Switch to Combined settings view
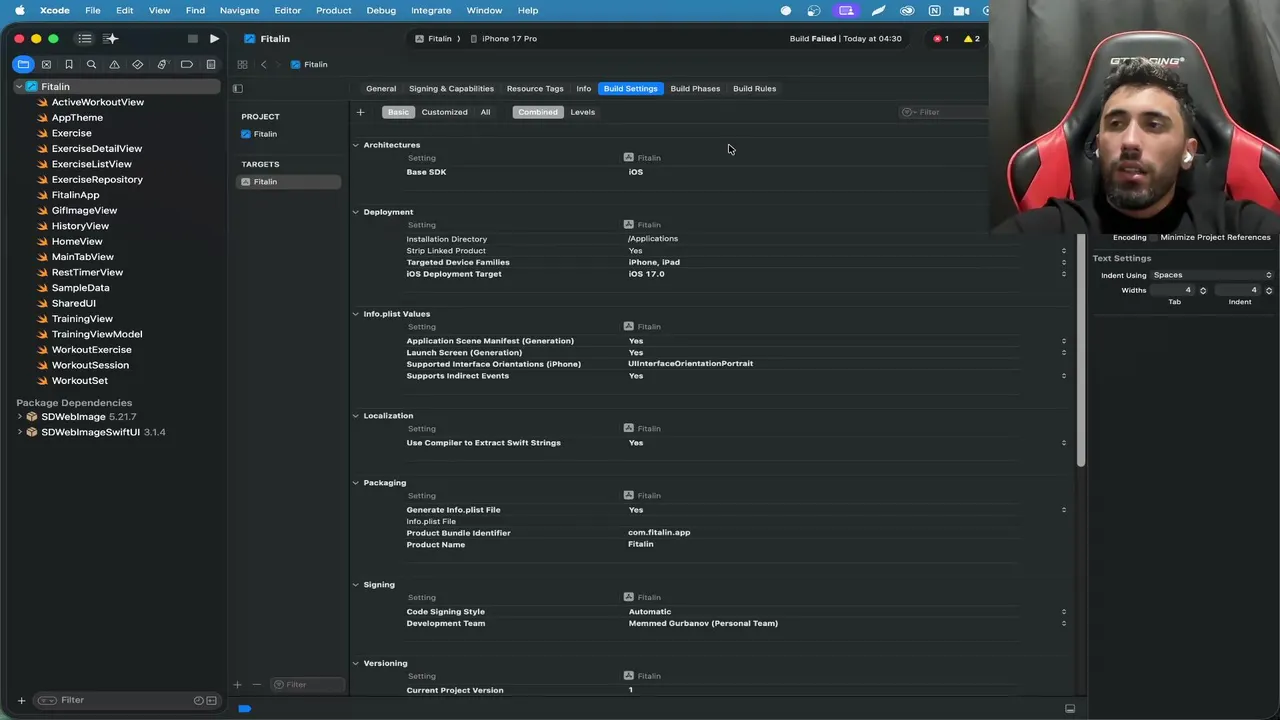 [538, 112]
